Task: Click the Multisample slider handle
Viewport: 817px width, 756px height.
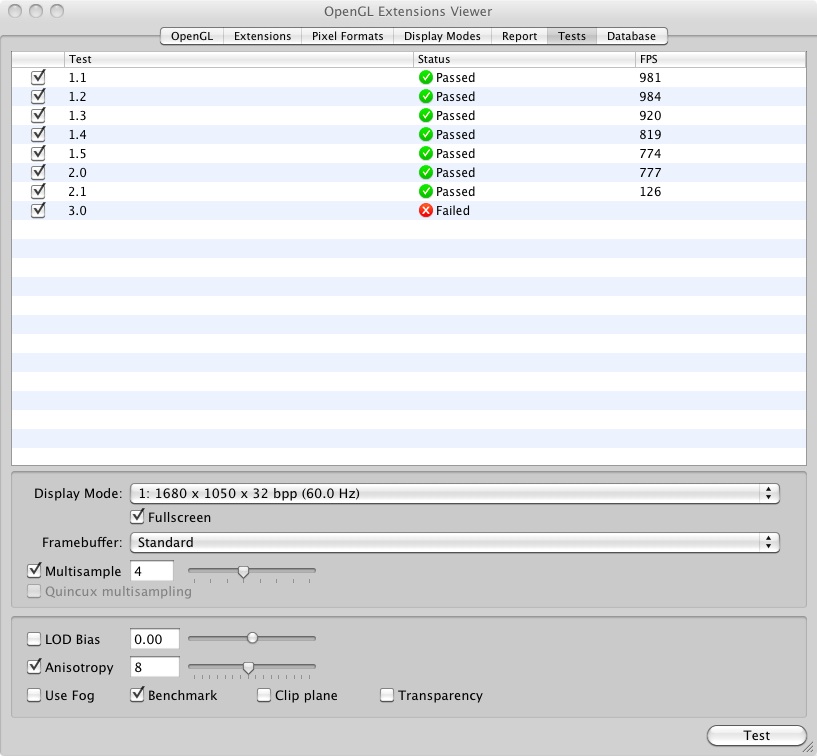Action: click(243, 572)
